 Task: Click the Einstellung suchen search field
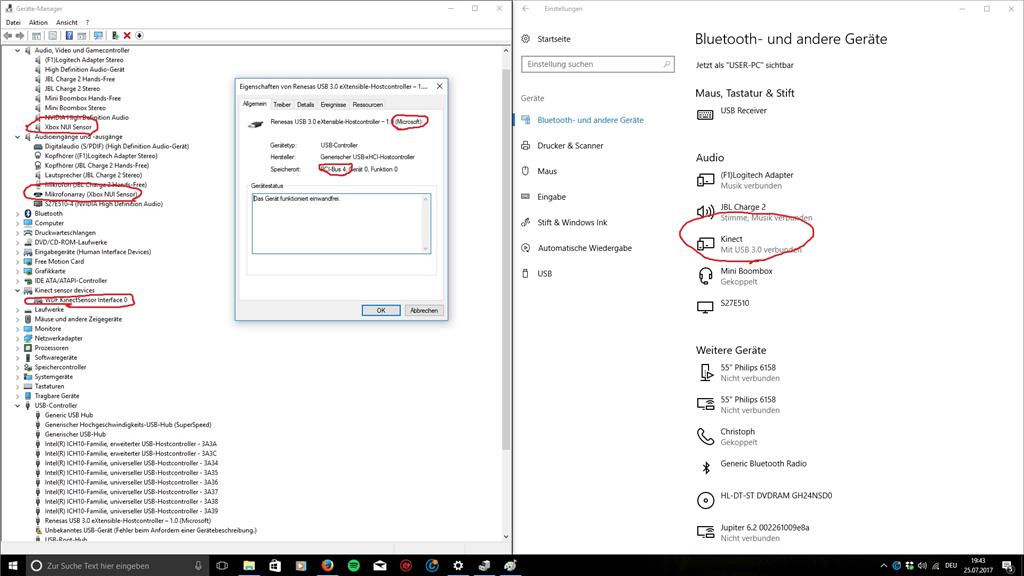[x=598, y=64]
